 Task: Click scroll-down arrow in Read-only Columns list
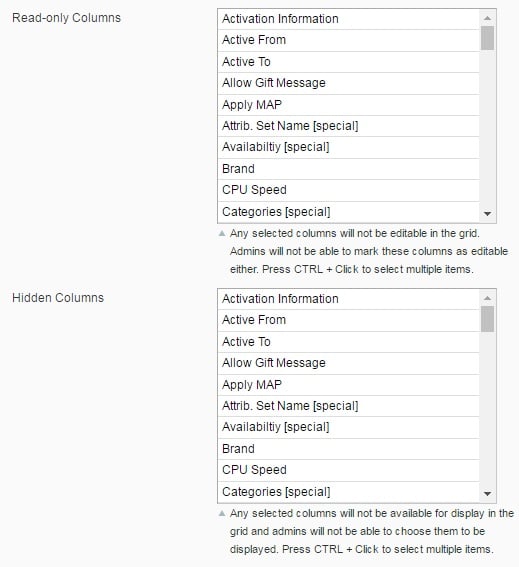click(x=487, y=214)
